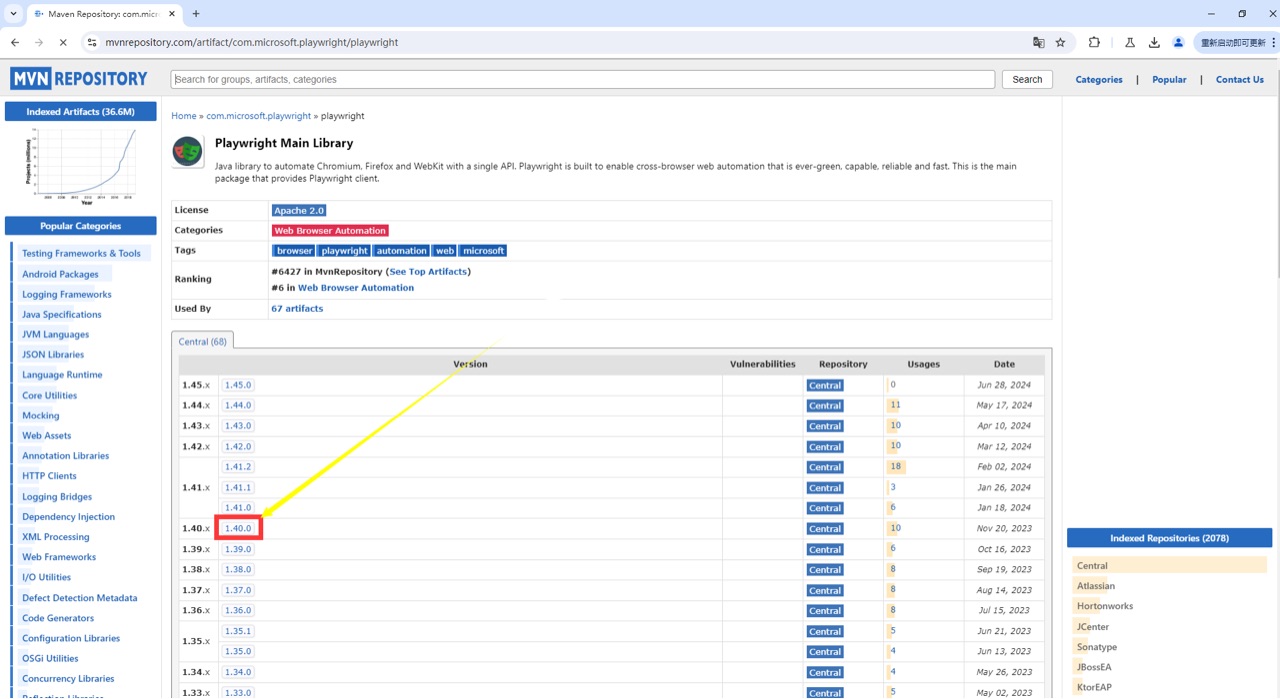The height and width of the screenshot is (699, 1280).
Task: Open Mocking category
Action: [40, 415]
